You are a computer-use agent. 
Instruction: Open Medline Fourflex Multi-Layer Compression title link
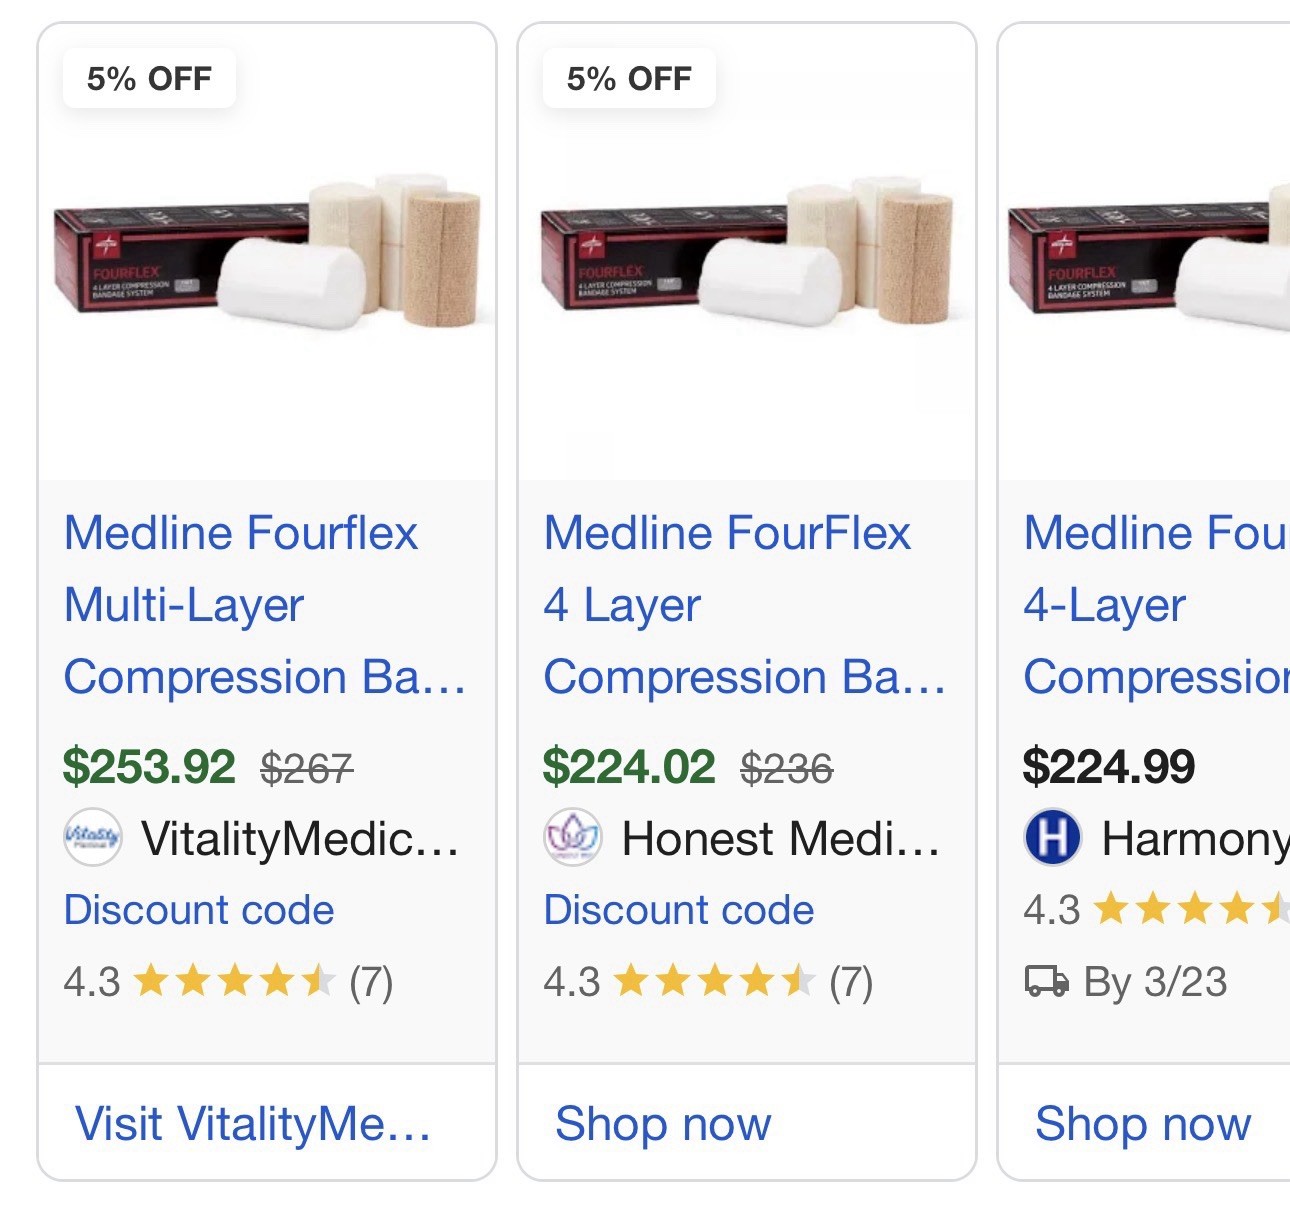[x=264, y=604]
